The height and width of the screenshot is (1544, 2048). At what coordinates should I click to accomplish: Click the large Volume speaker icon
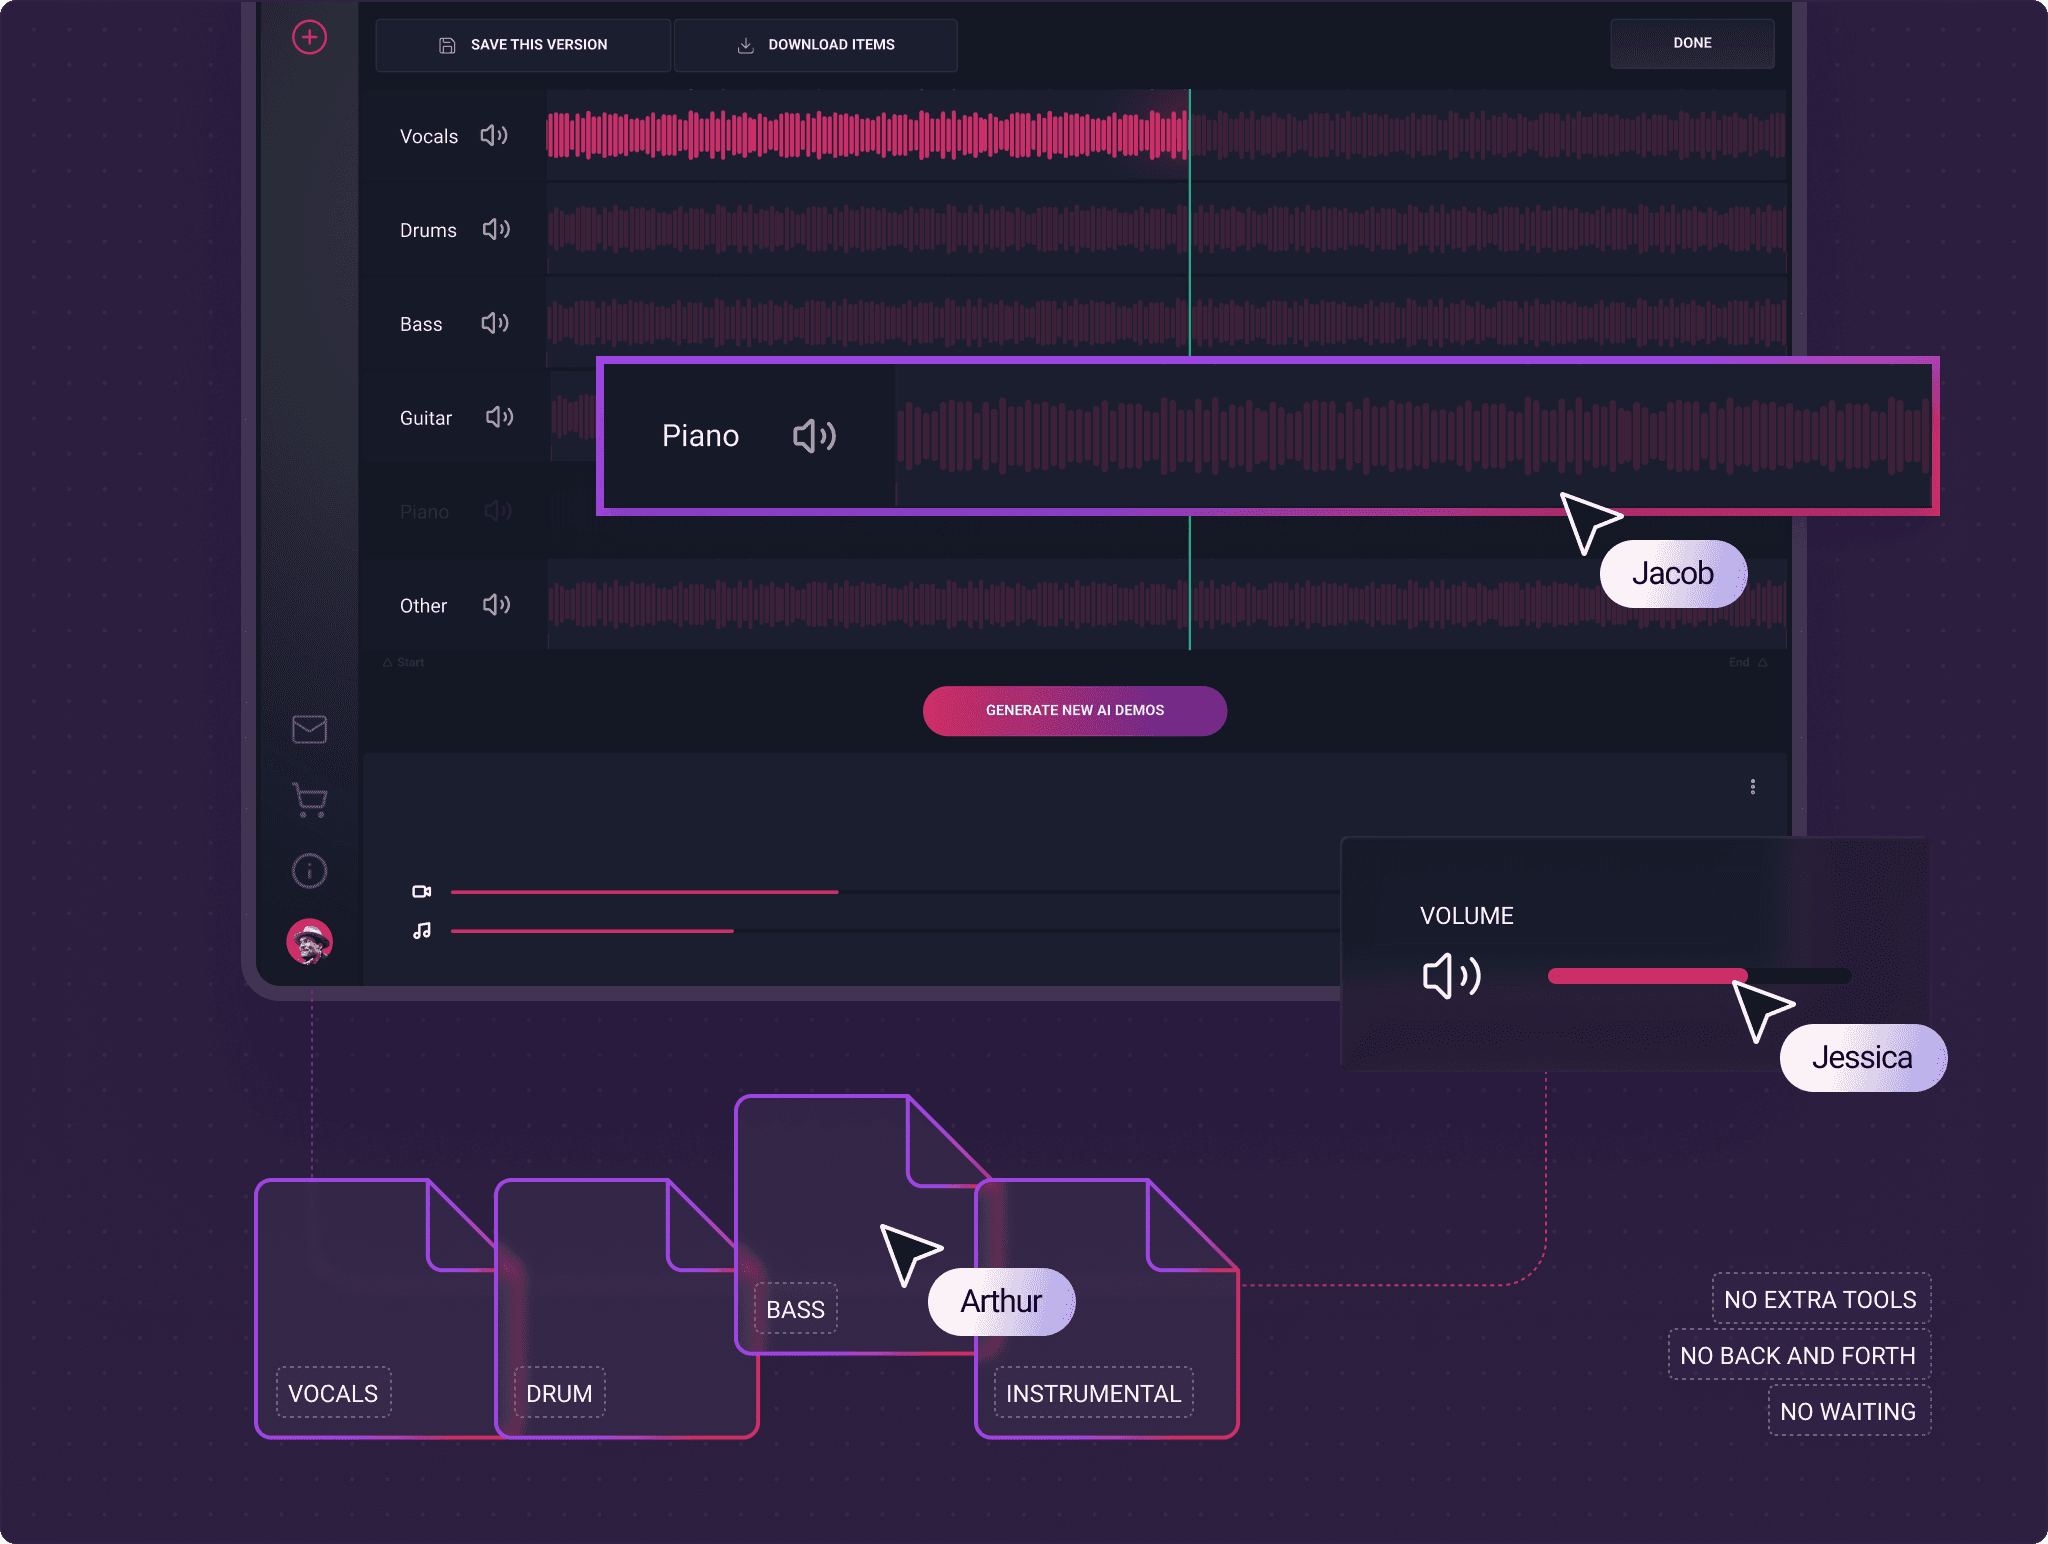pos(1451,976)
